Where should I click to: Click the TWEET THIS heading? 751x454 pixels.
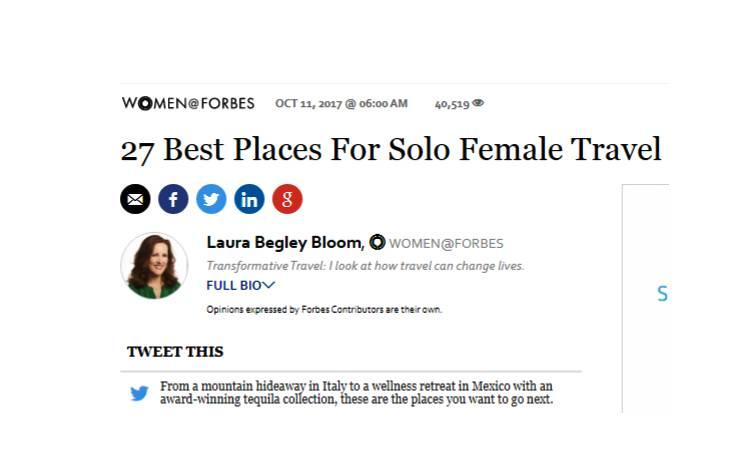[x=175, y=352]
